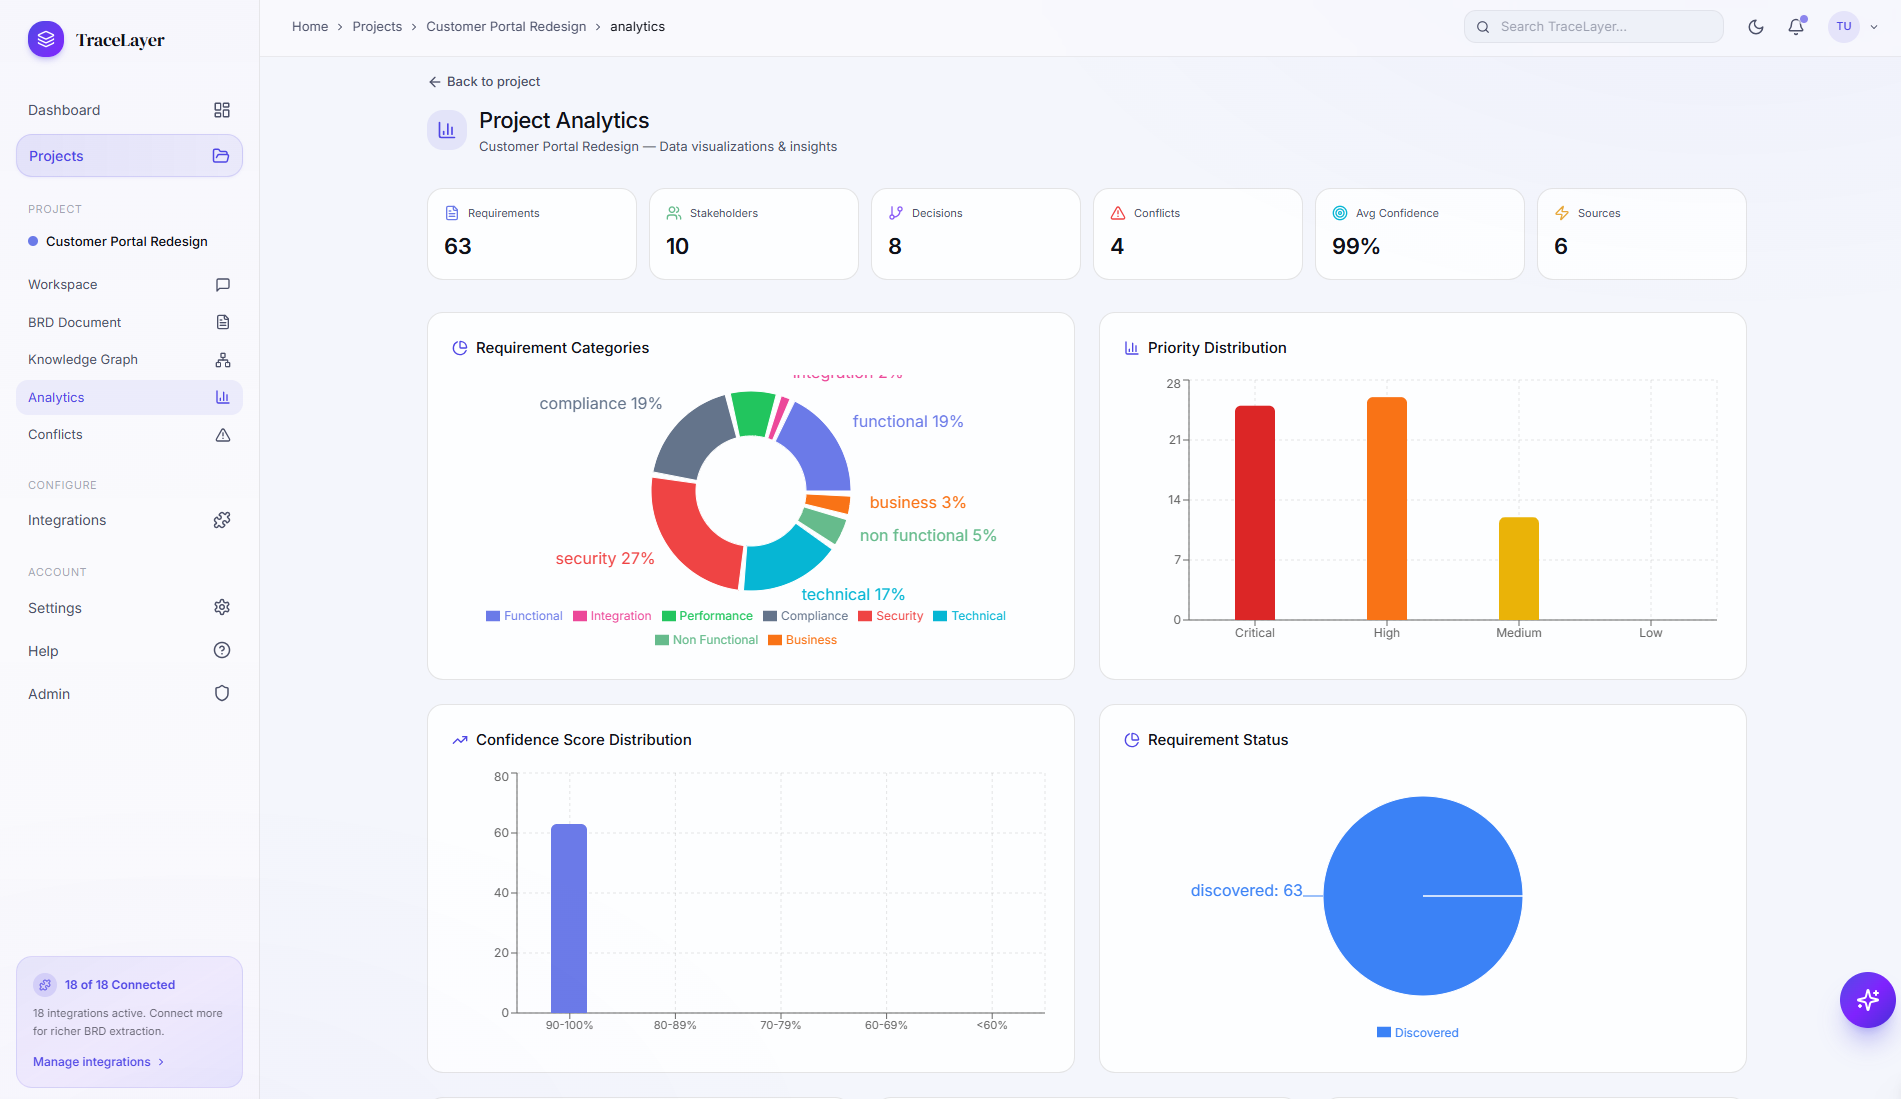Toggle Security legend item in chart

coord(890,616)
